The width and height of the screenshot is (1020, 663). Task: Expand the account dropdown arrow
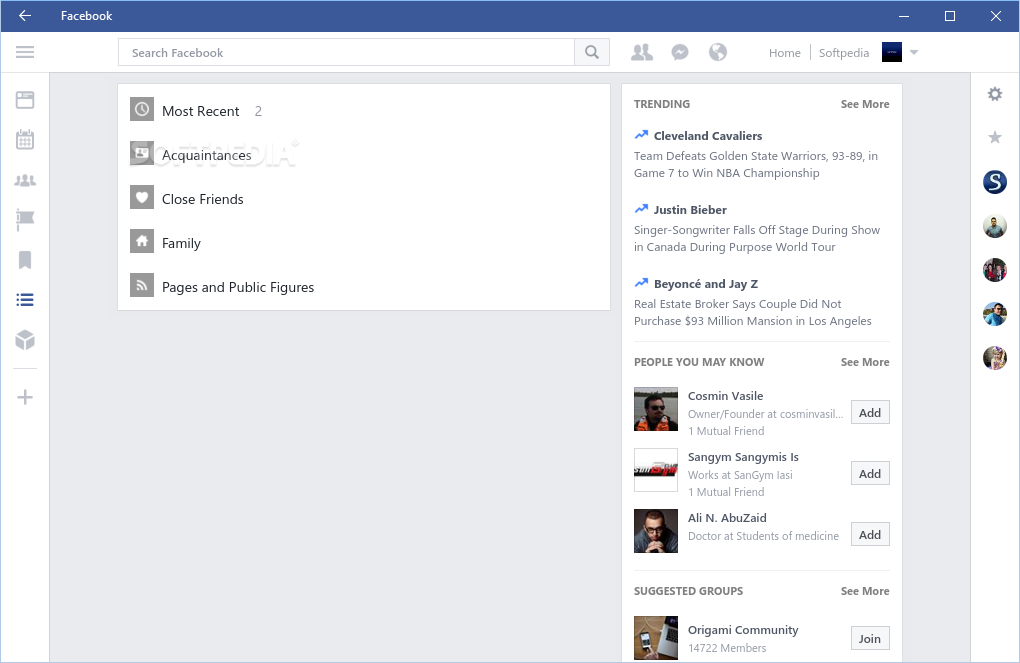click(914, 52)
